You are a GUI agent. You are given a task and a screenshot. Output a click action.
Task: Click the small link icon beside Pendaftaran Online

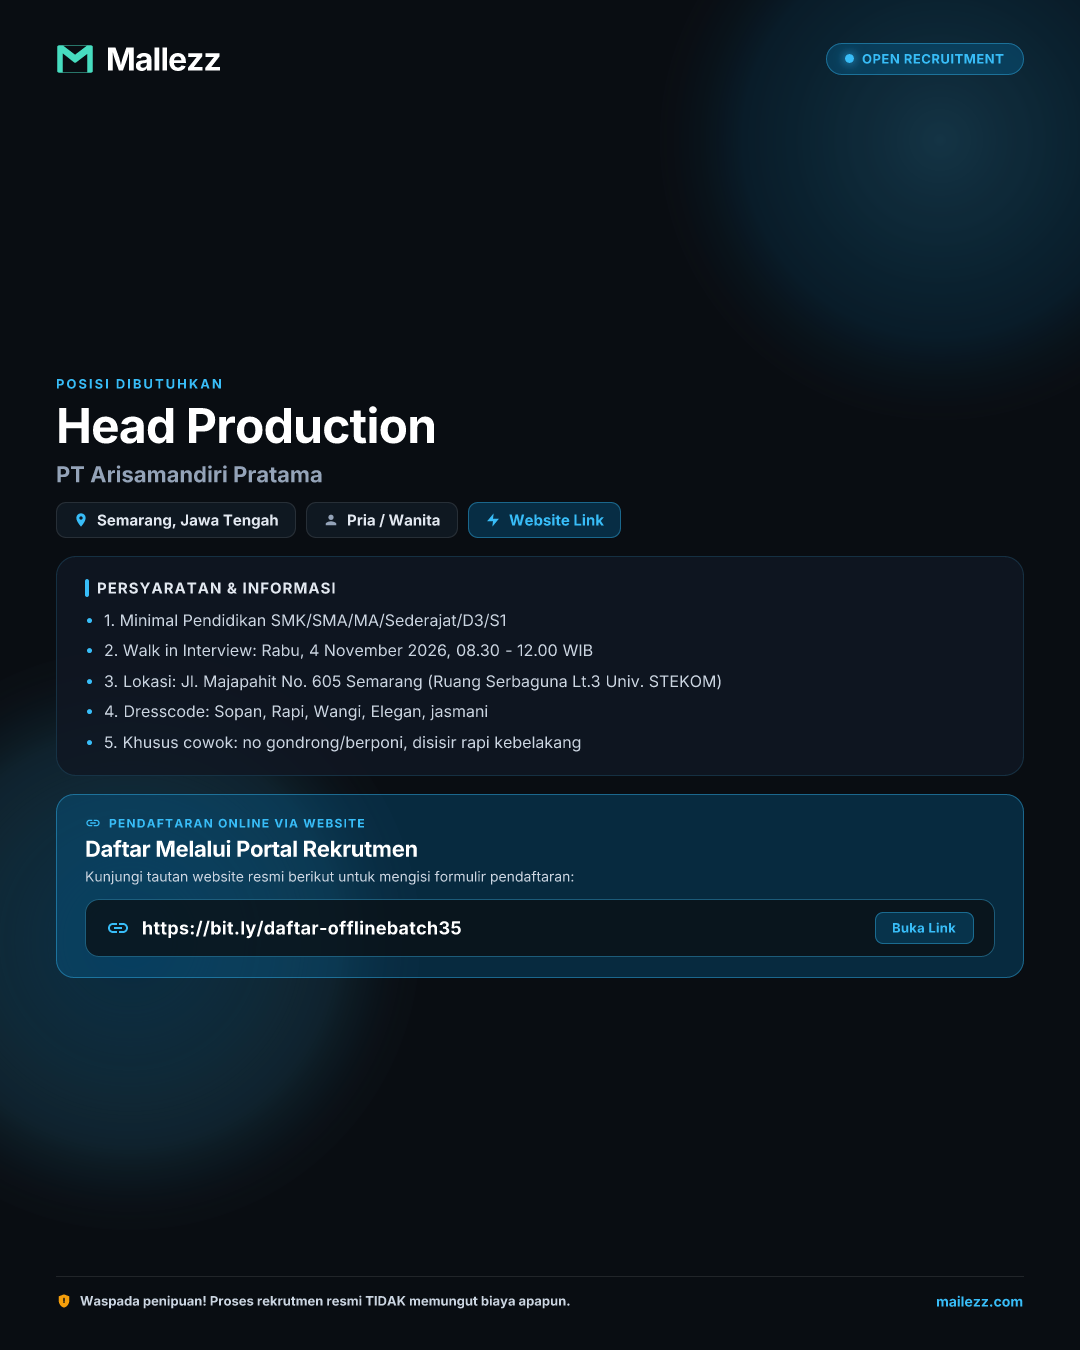coord(93,823)
